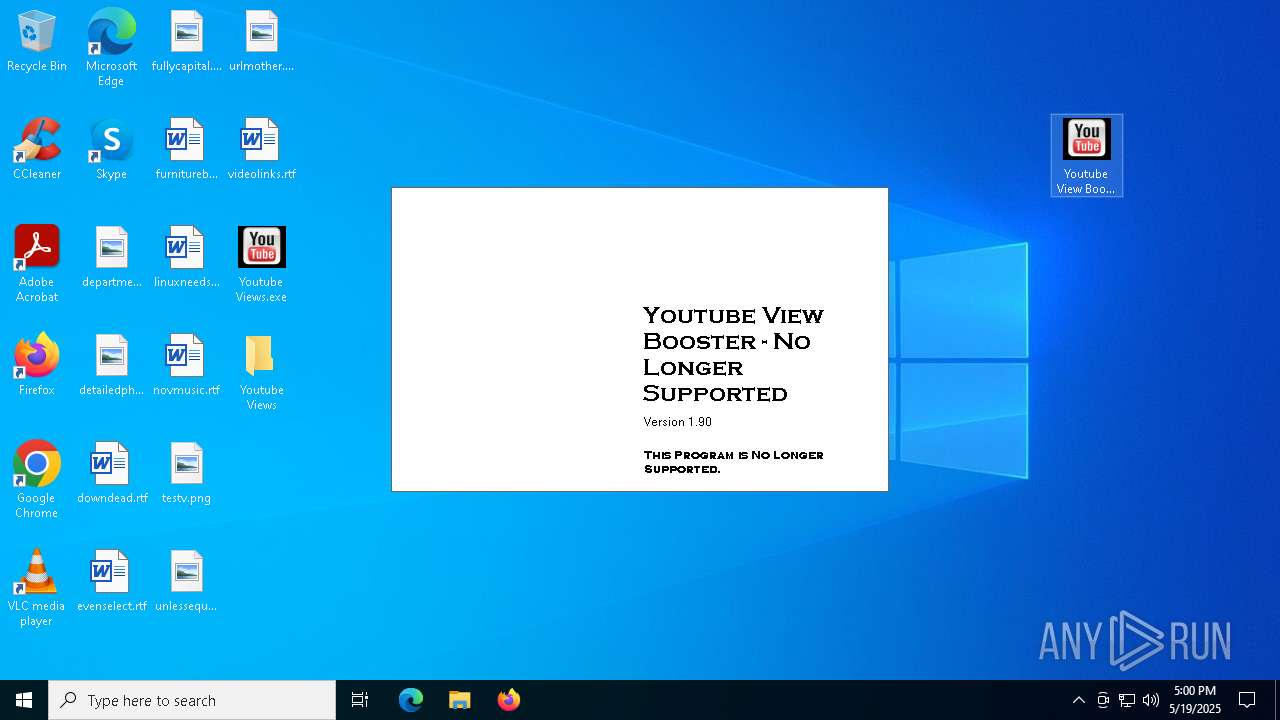Select the Youtube Views folder
The width and height of the screenshot is (1280, 720).
(261, 372)
